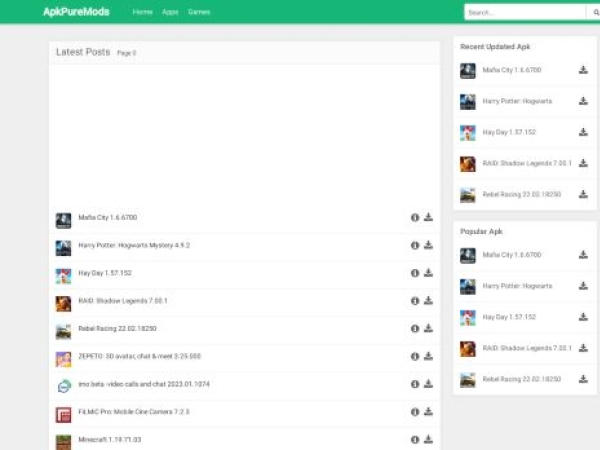The height and width of the screenshot is (450, 600).
Task: Download Mafia City in Recent Updated Apk
Action: coord(583,71)
